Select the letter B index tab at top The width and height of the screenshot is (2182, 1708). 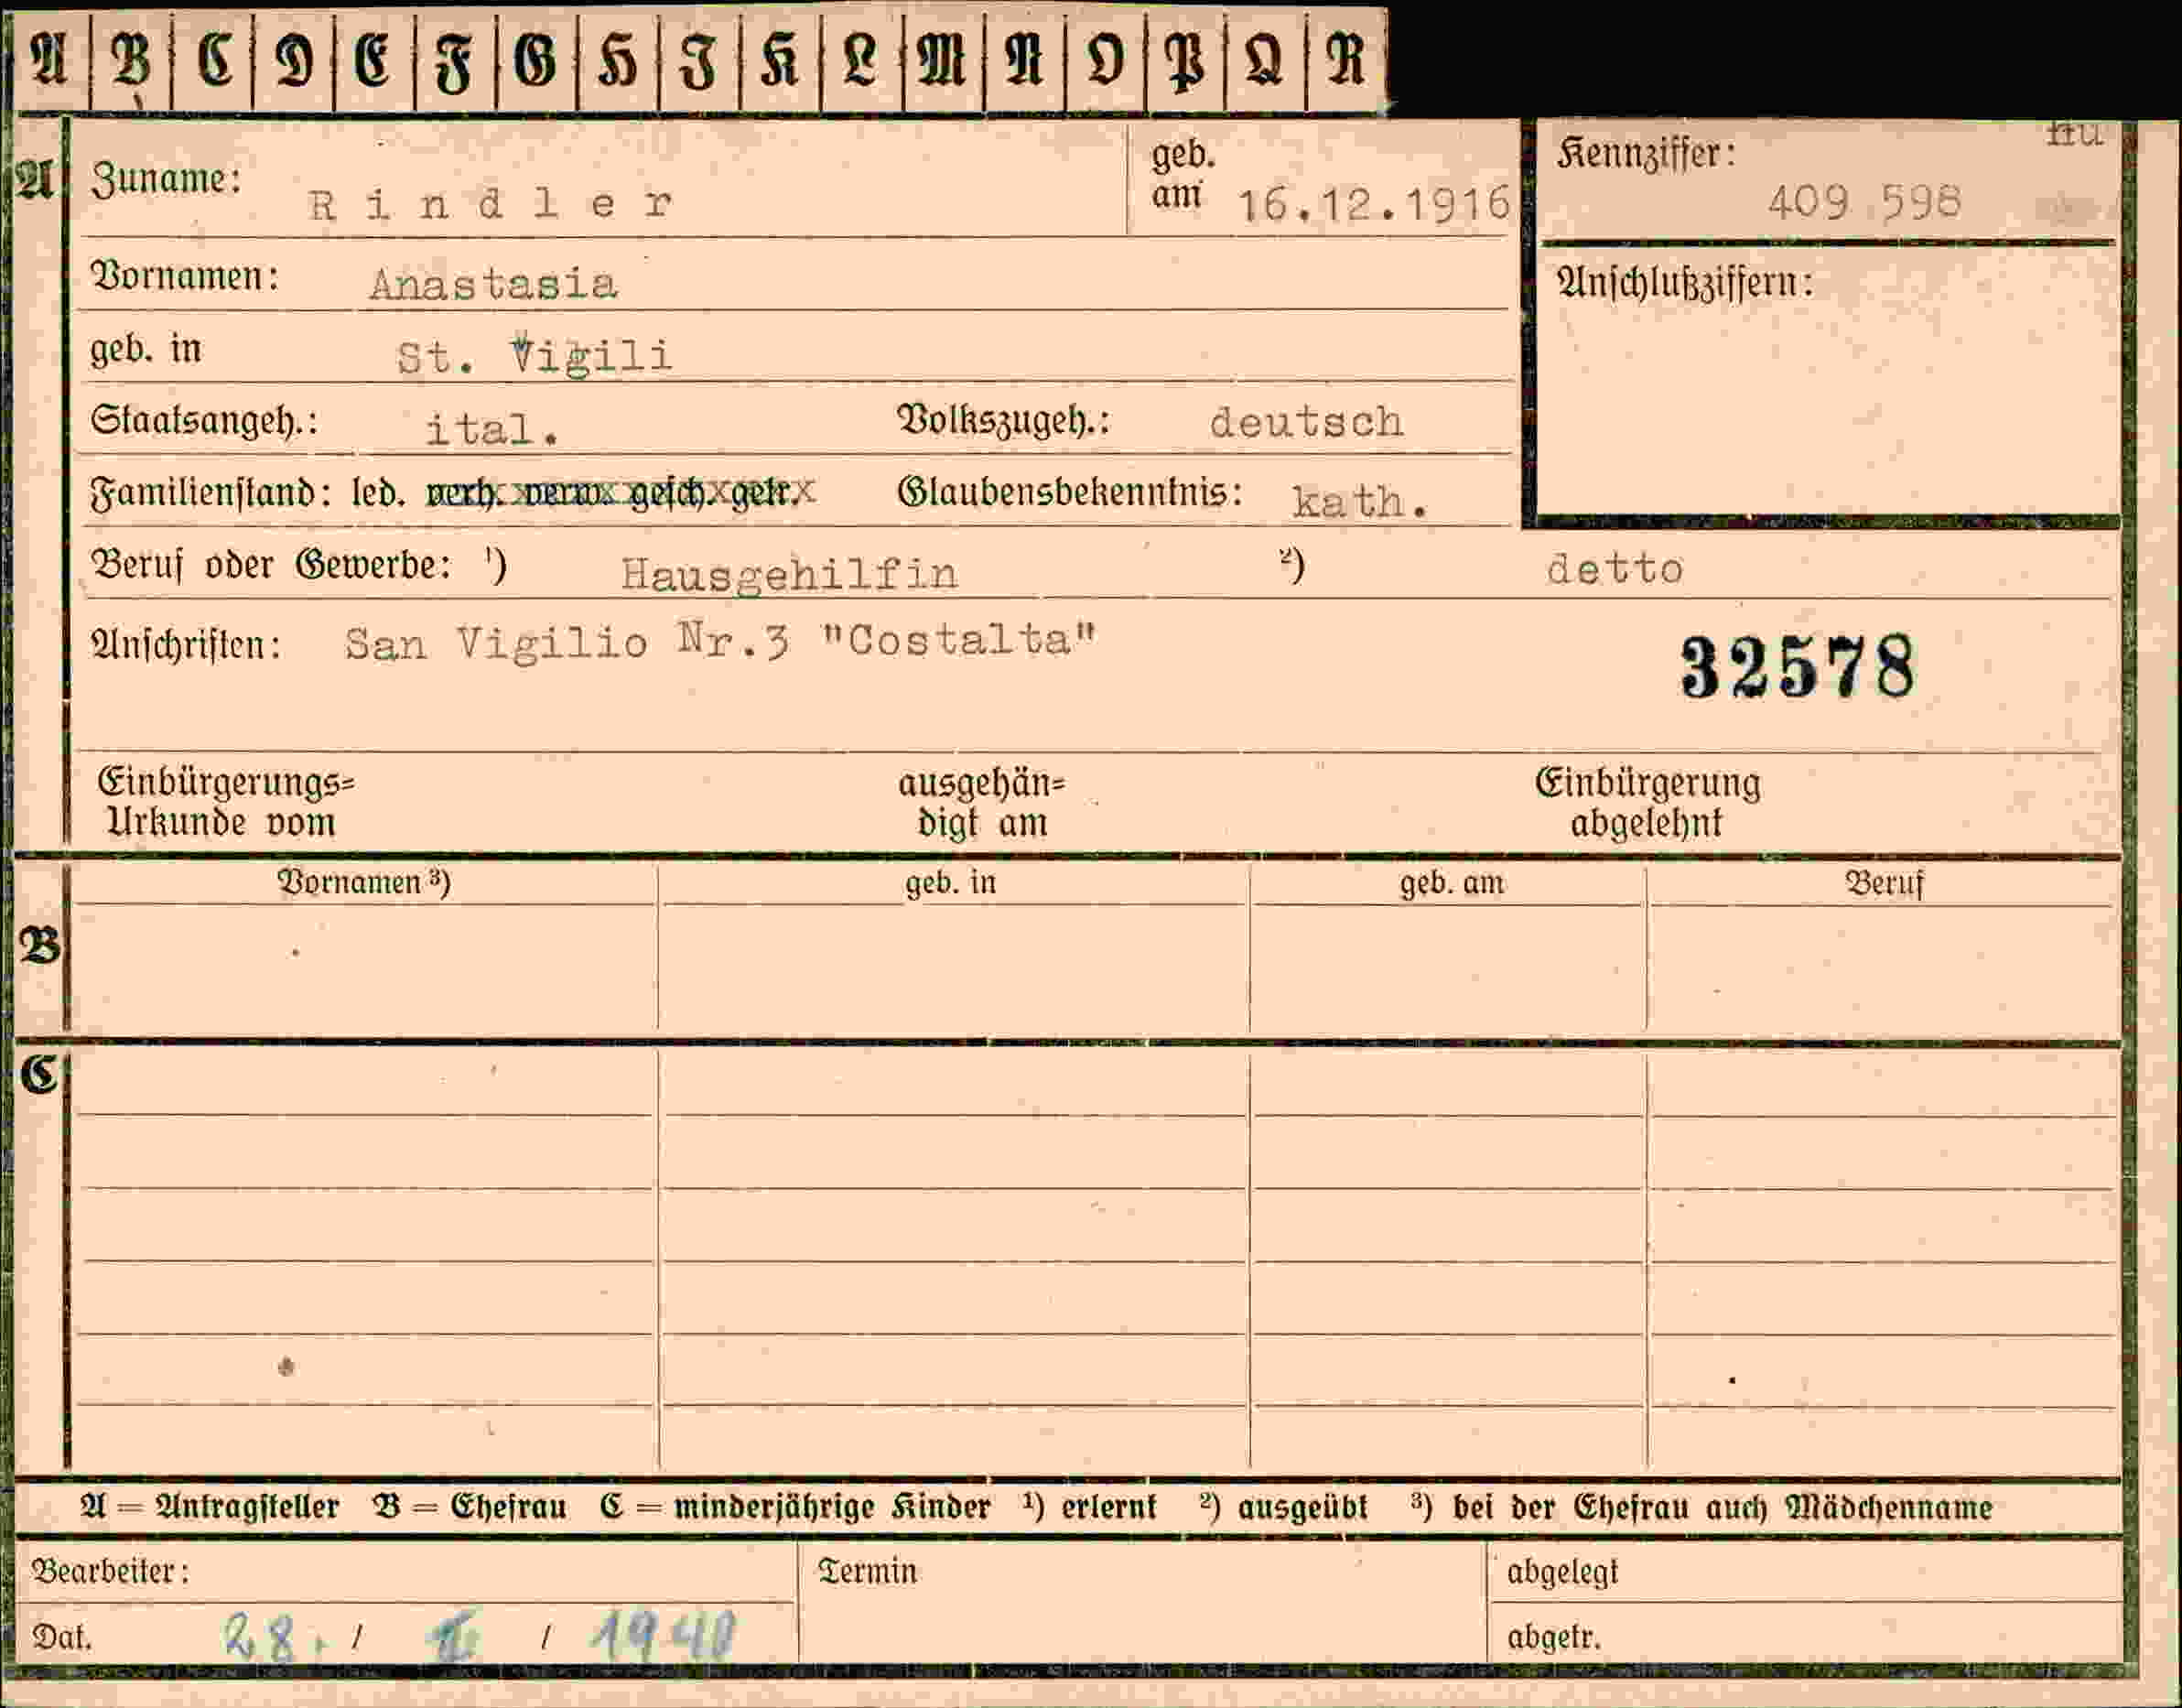(131, 59)
